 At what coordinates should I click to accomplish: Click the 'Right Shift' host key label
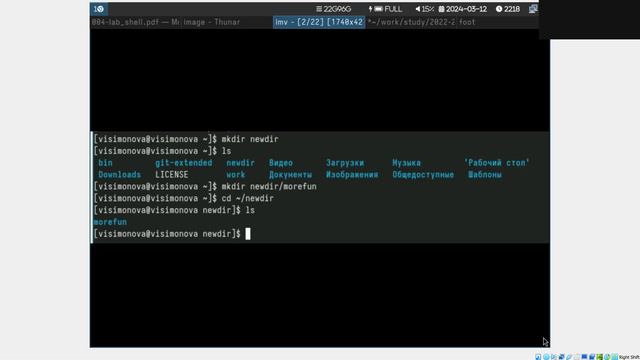(x=629, y=357)
